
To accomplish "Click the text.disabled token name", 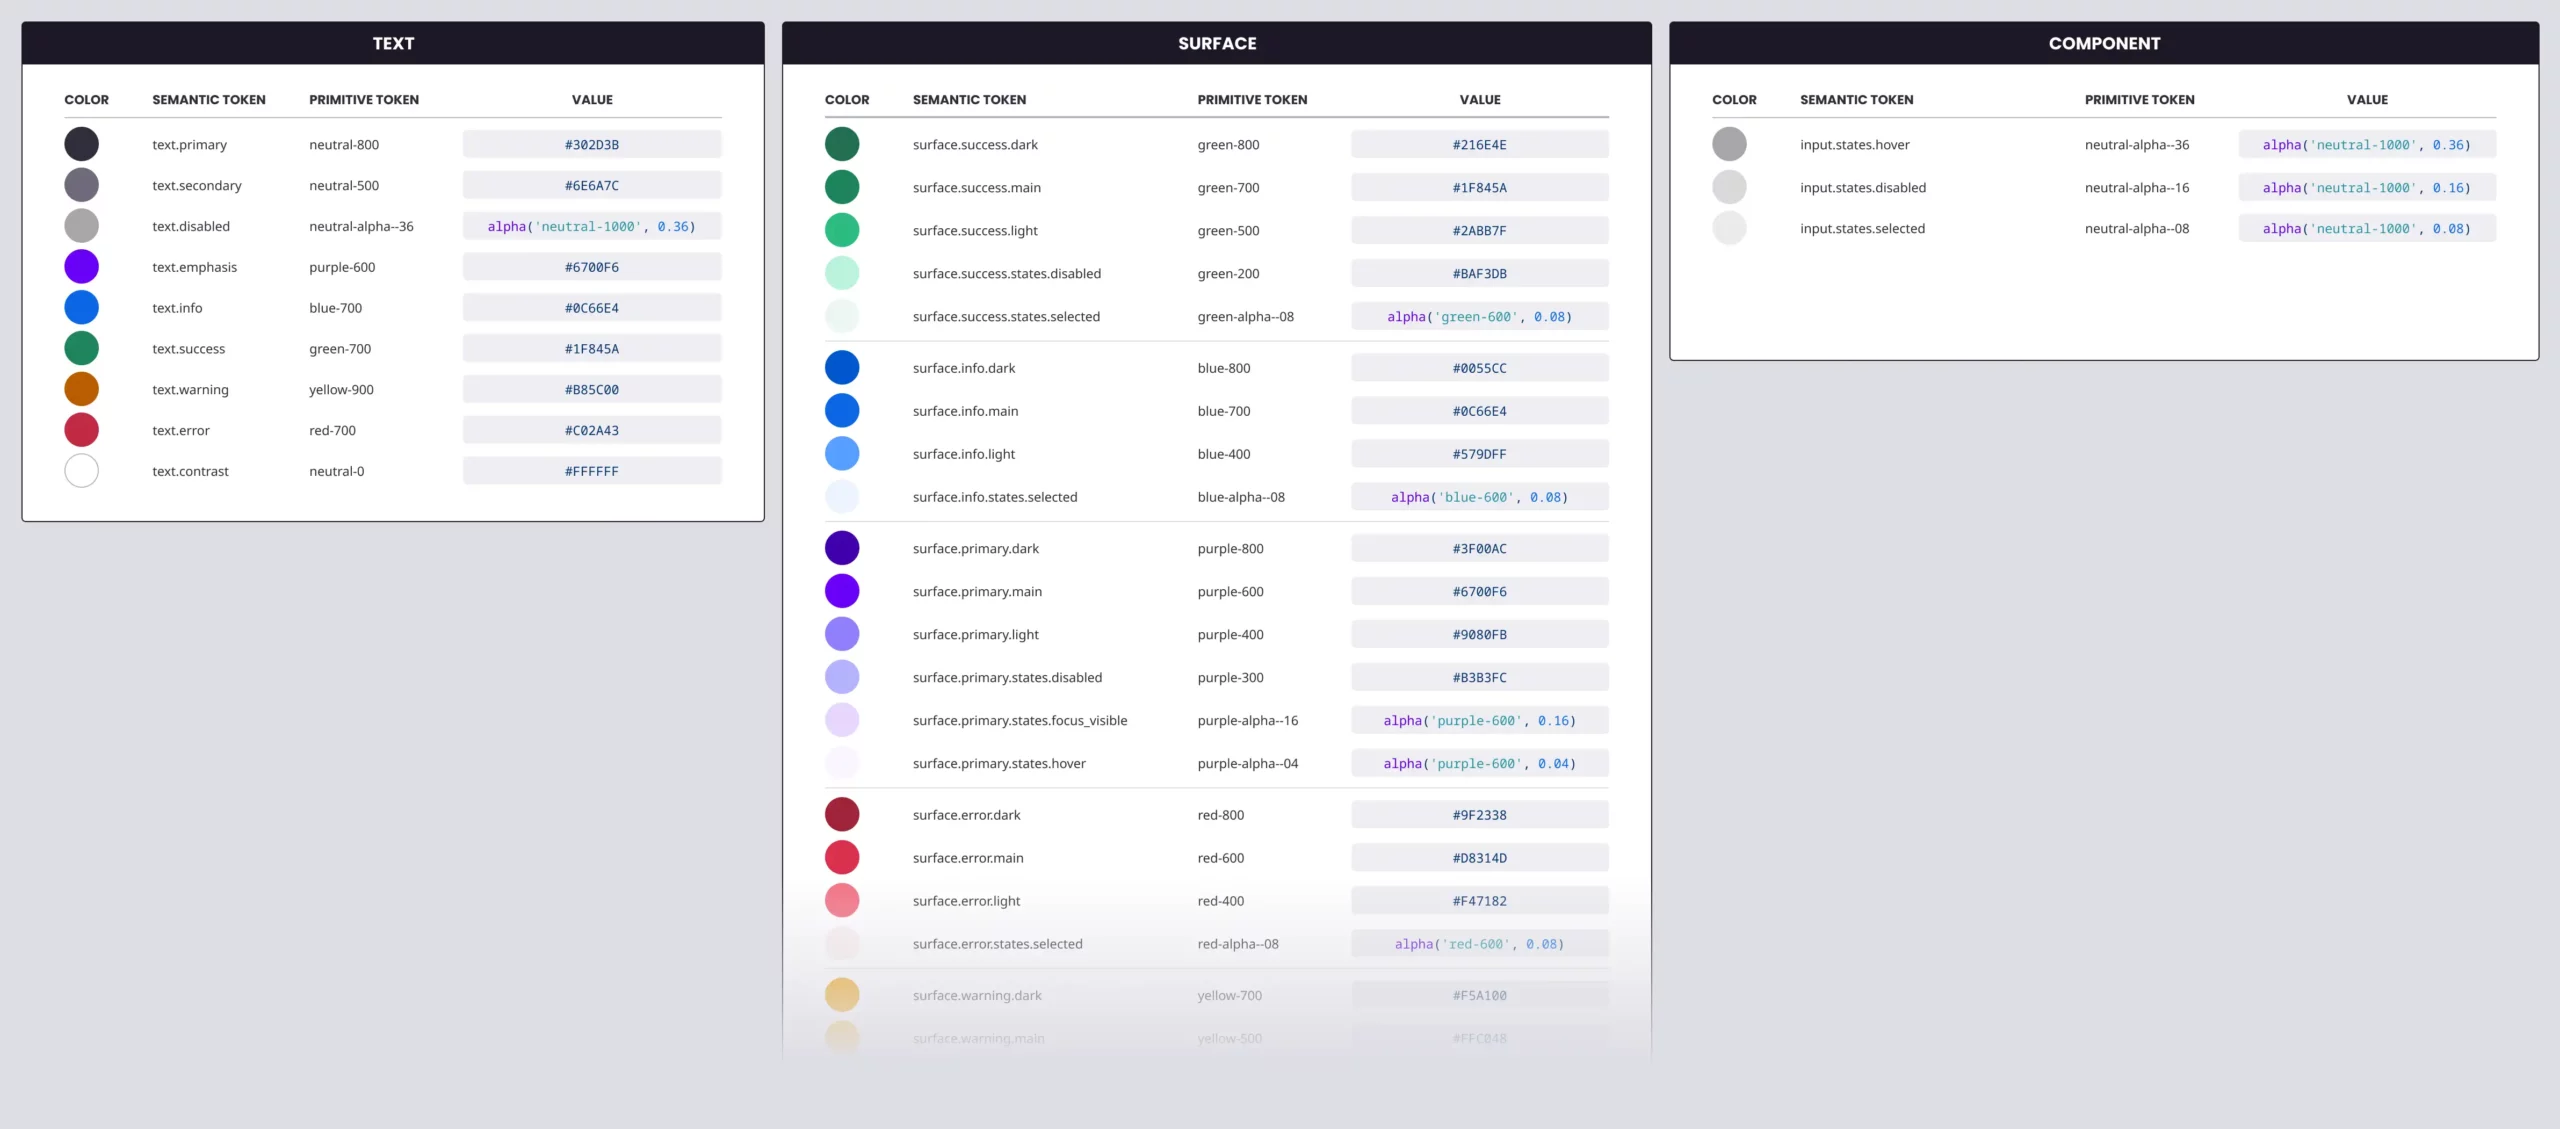I will coord(191,226).
